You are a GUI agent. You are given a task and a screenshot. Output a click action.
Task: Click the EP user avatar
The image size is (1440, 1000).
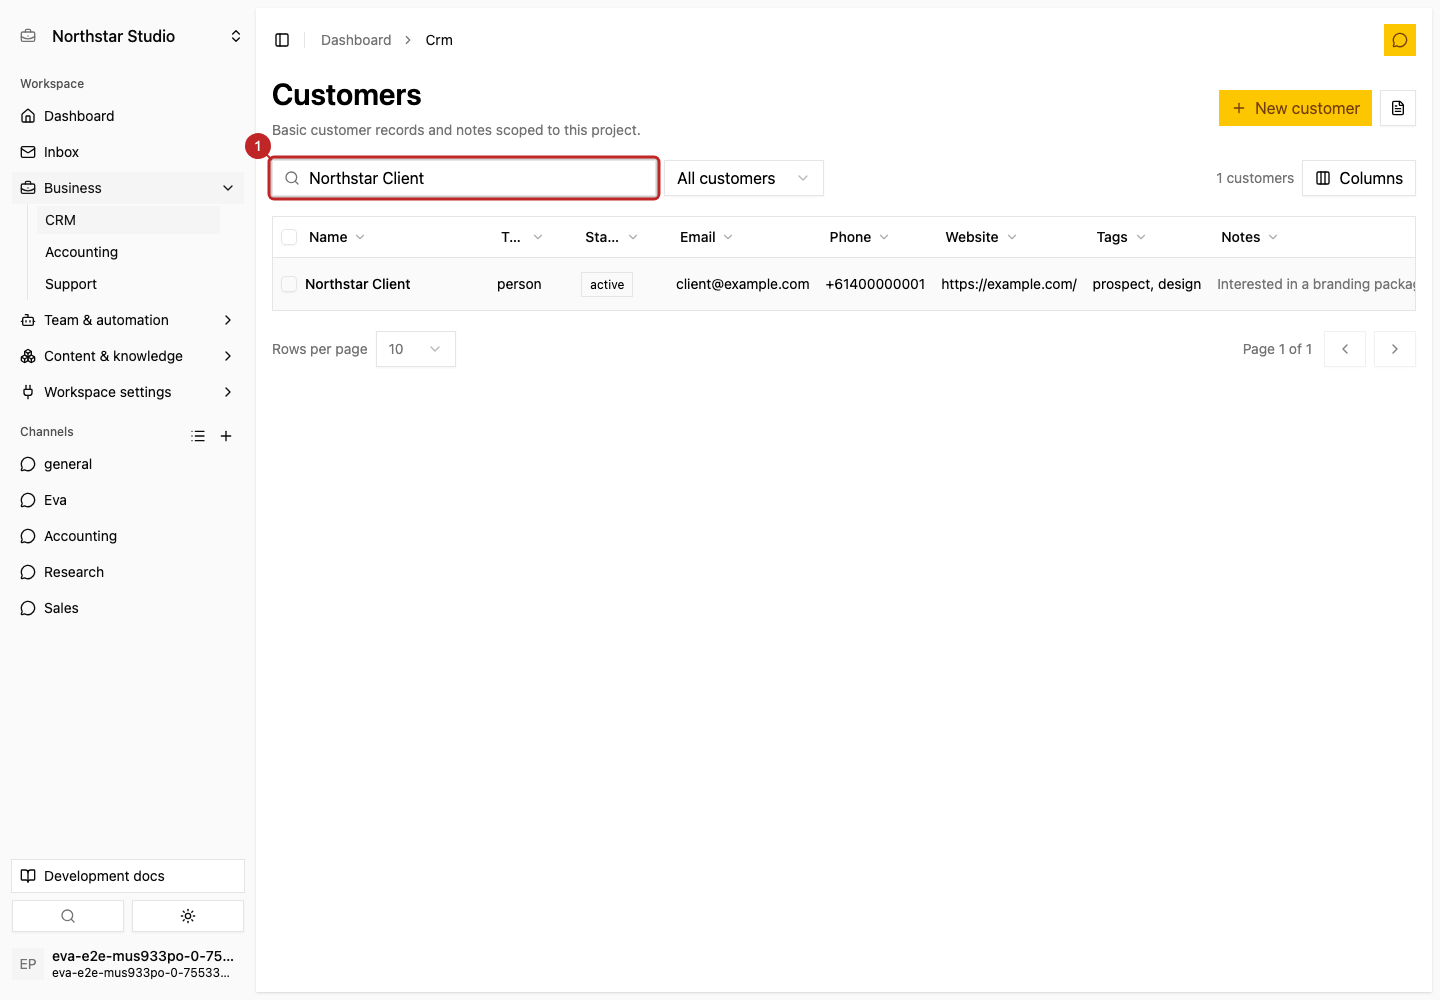pos(28,964)
